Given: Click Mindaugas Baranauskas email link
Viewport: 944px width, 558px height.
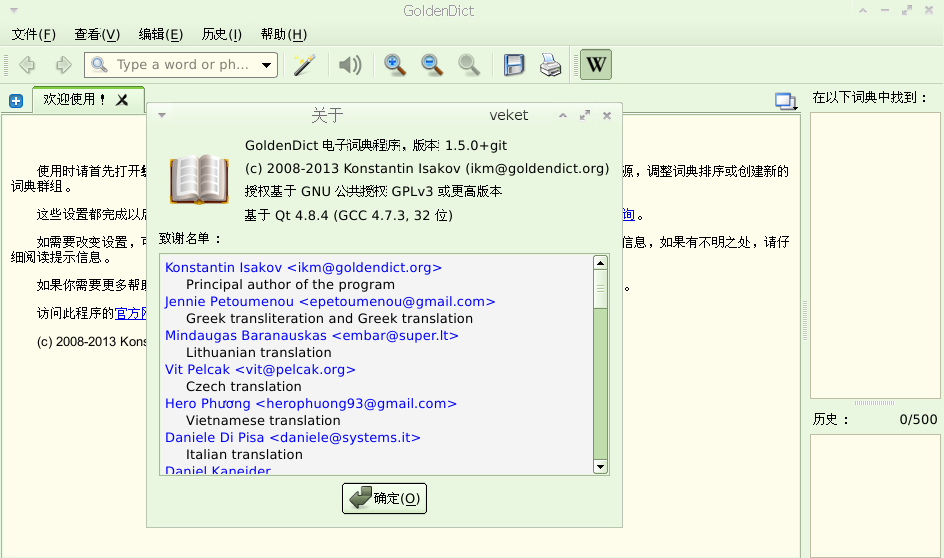Looking at the screenshot, I should 312,335.
